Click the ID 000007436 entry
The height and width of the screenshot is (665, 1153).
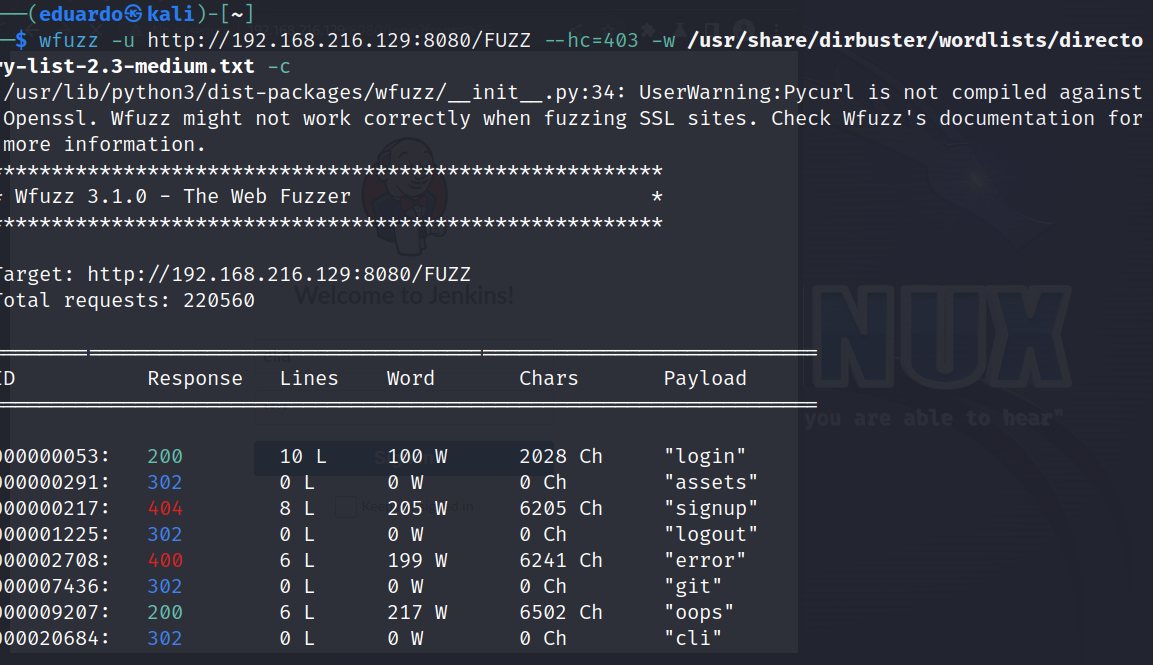pyautogui.click(x=54, y=586)
